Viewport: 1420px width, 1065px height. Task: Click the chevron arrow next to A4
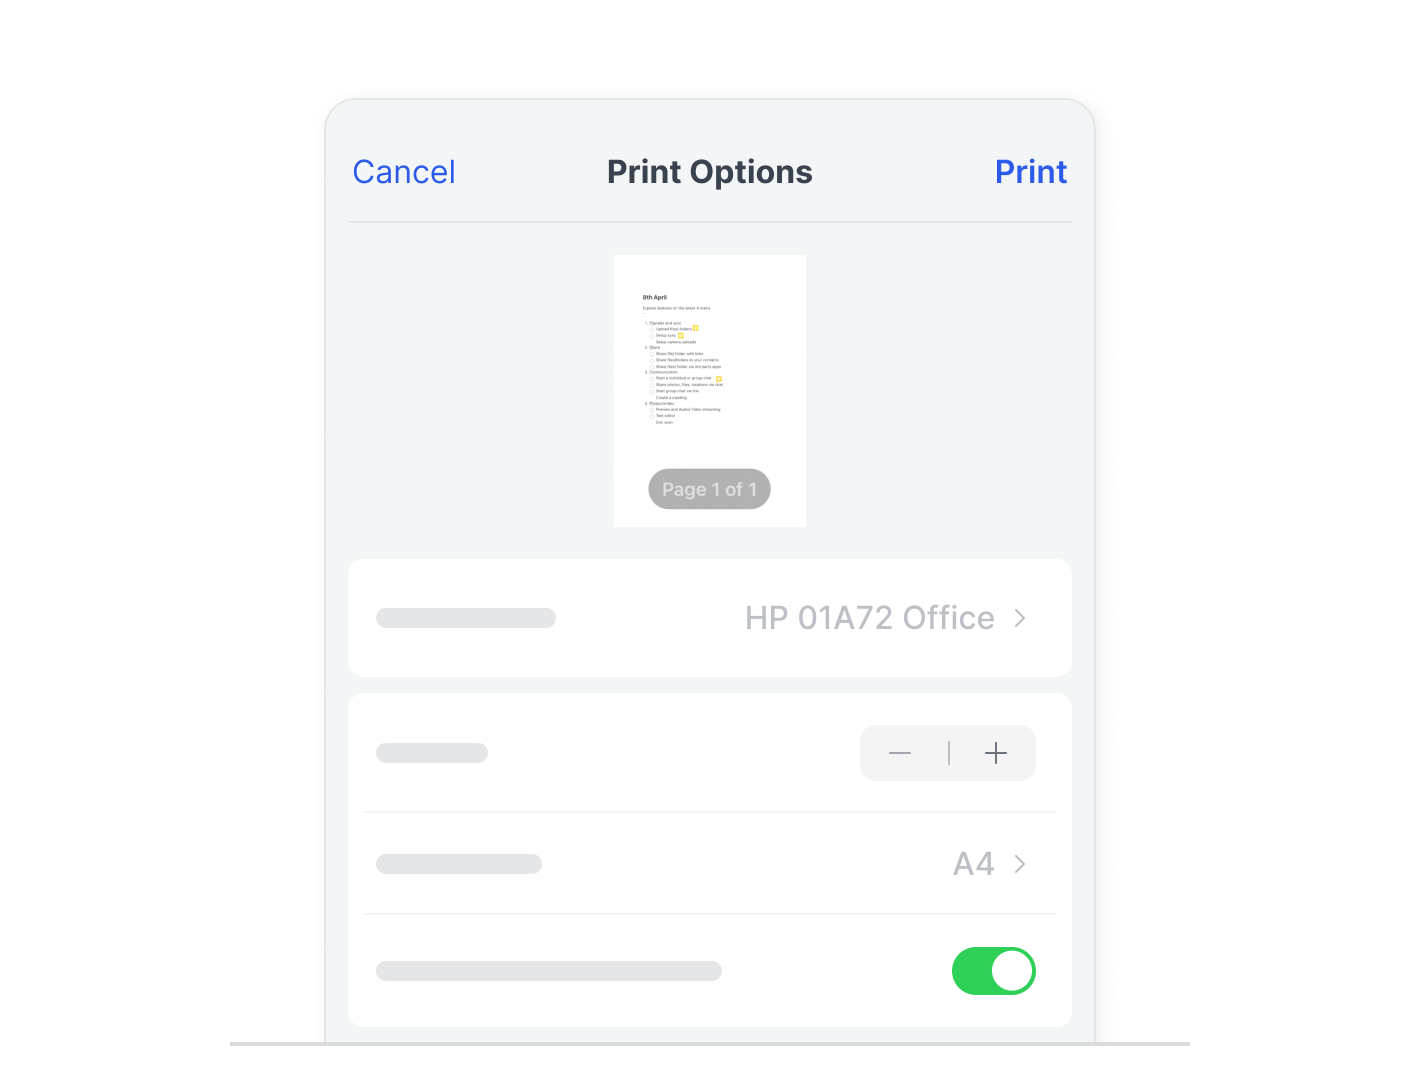(1020, 864)
